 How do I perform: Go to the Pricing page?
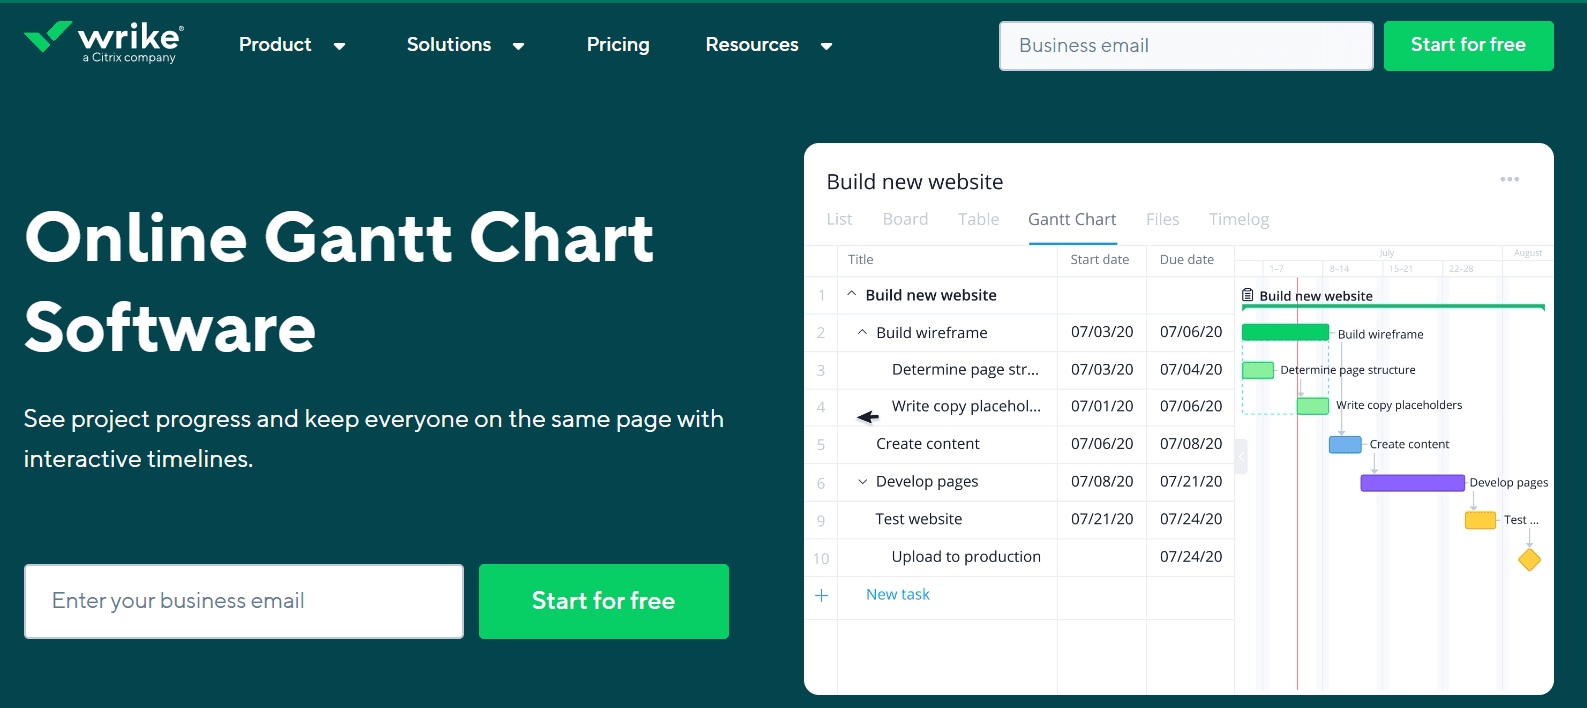[x=618, y=45]
